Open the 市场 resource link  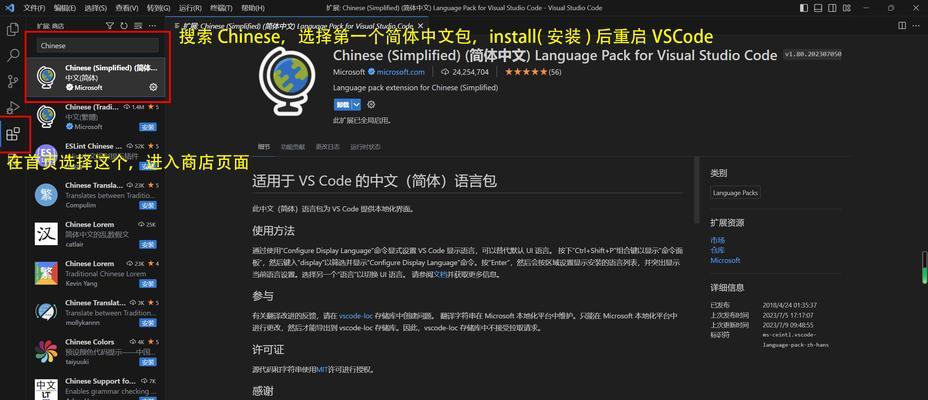[717, 240]
